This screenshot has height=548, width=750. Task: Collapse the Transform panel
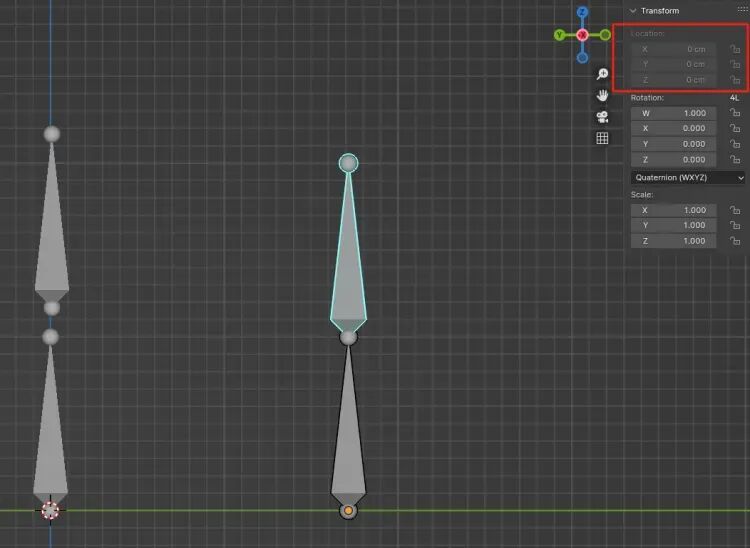pyautogui.click(x=633, y=11)
